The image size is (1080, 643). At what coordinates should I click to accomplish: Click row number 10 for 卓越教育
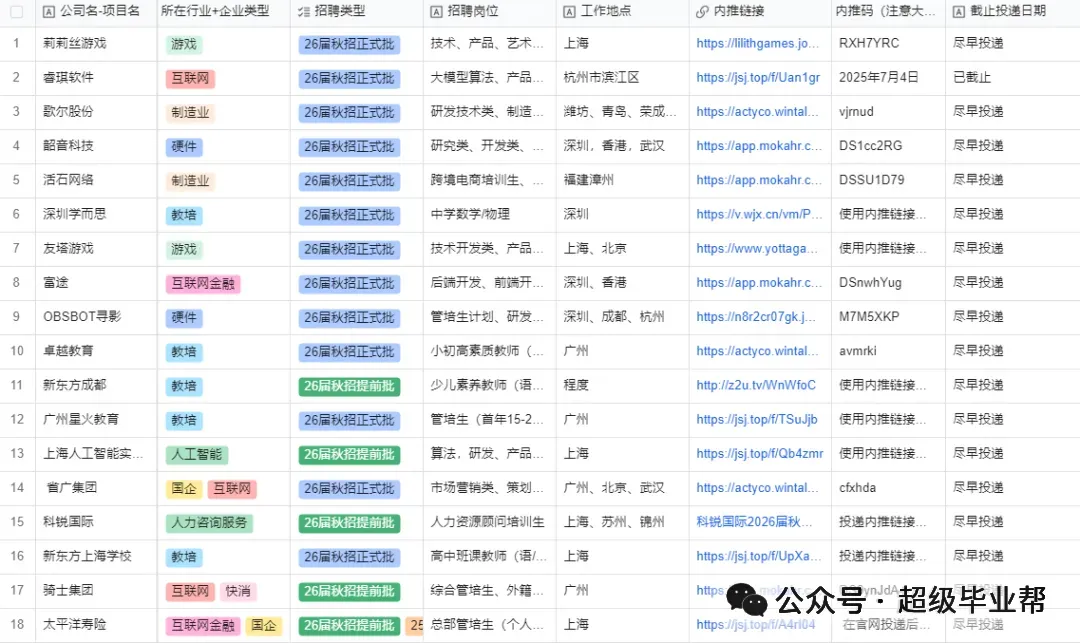(15, 351)
